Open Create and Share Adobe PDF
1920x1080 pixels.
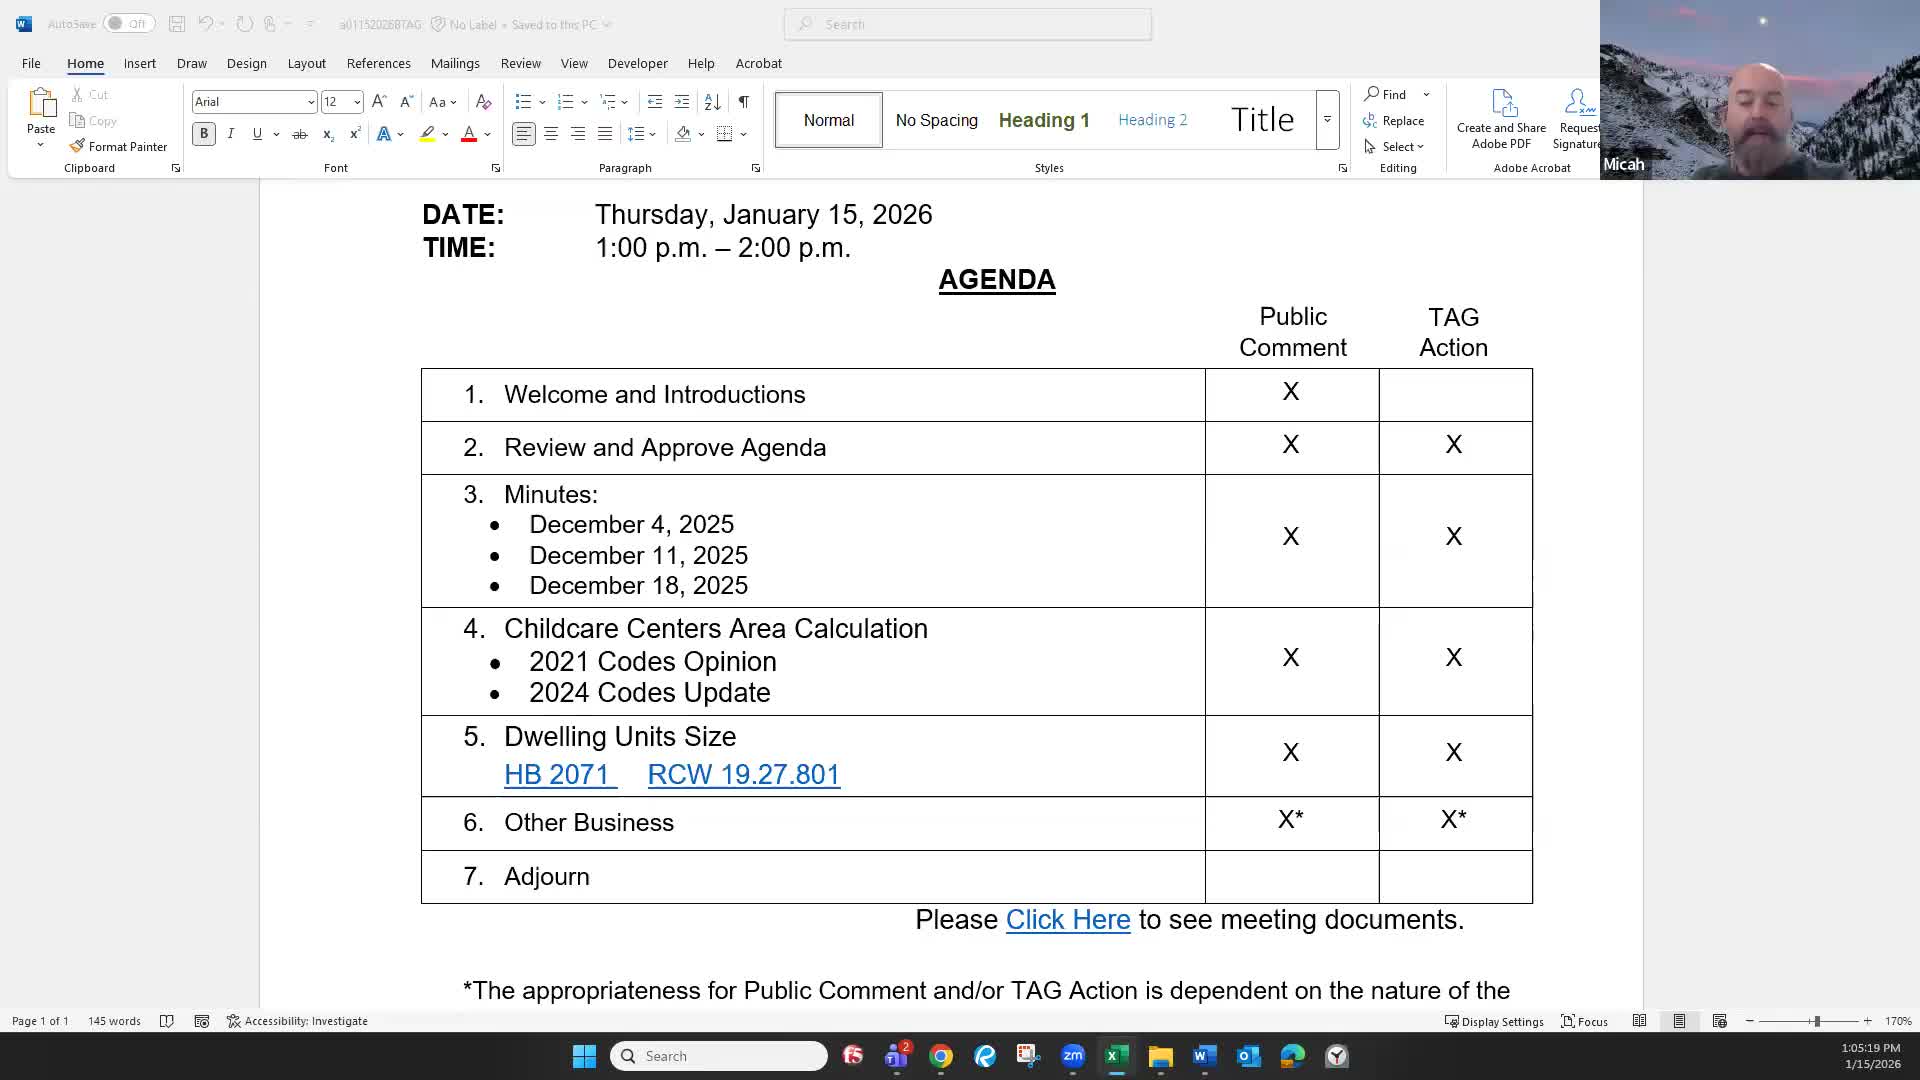1500,118
